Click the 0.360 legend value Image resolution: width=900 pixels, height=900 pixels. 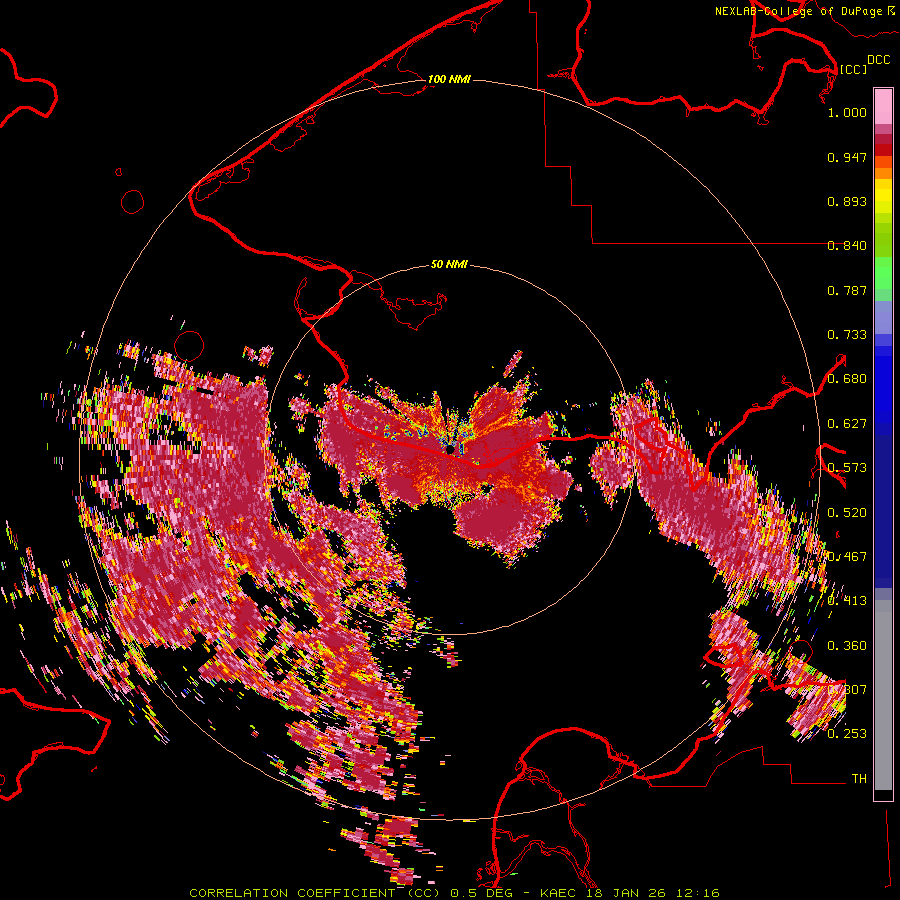point(847,646)
